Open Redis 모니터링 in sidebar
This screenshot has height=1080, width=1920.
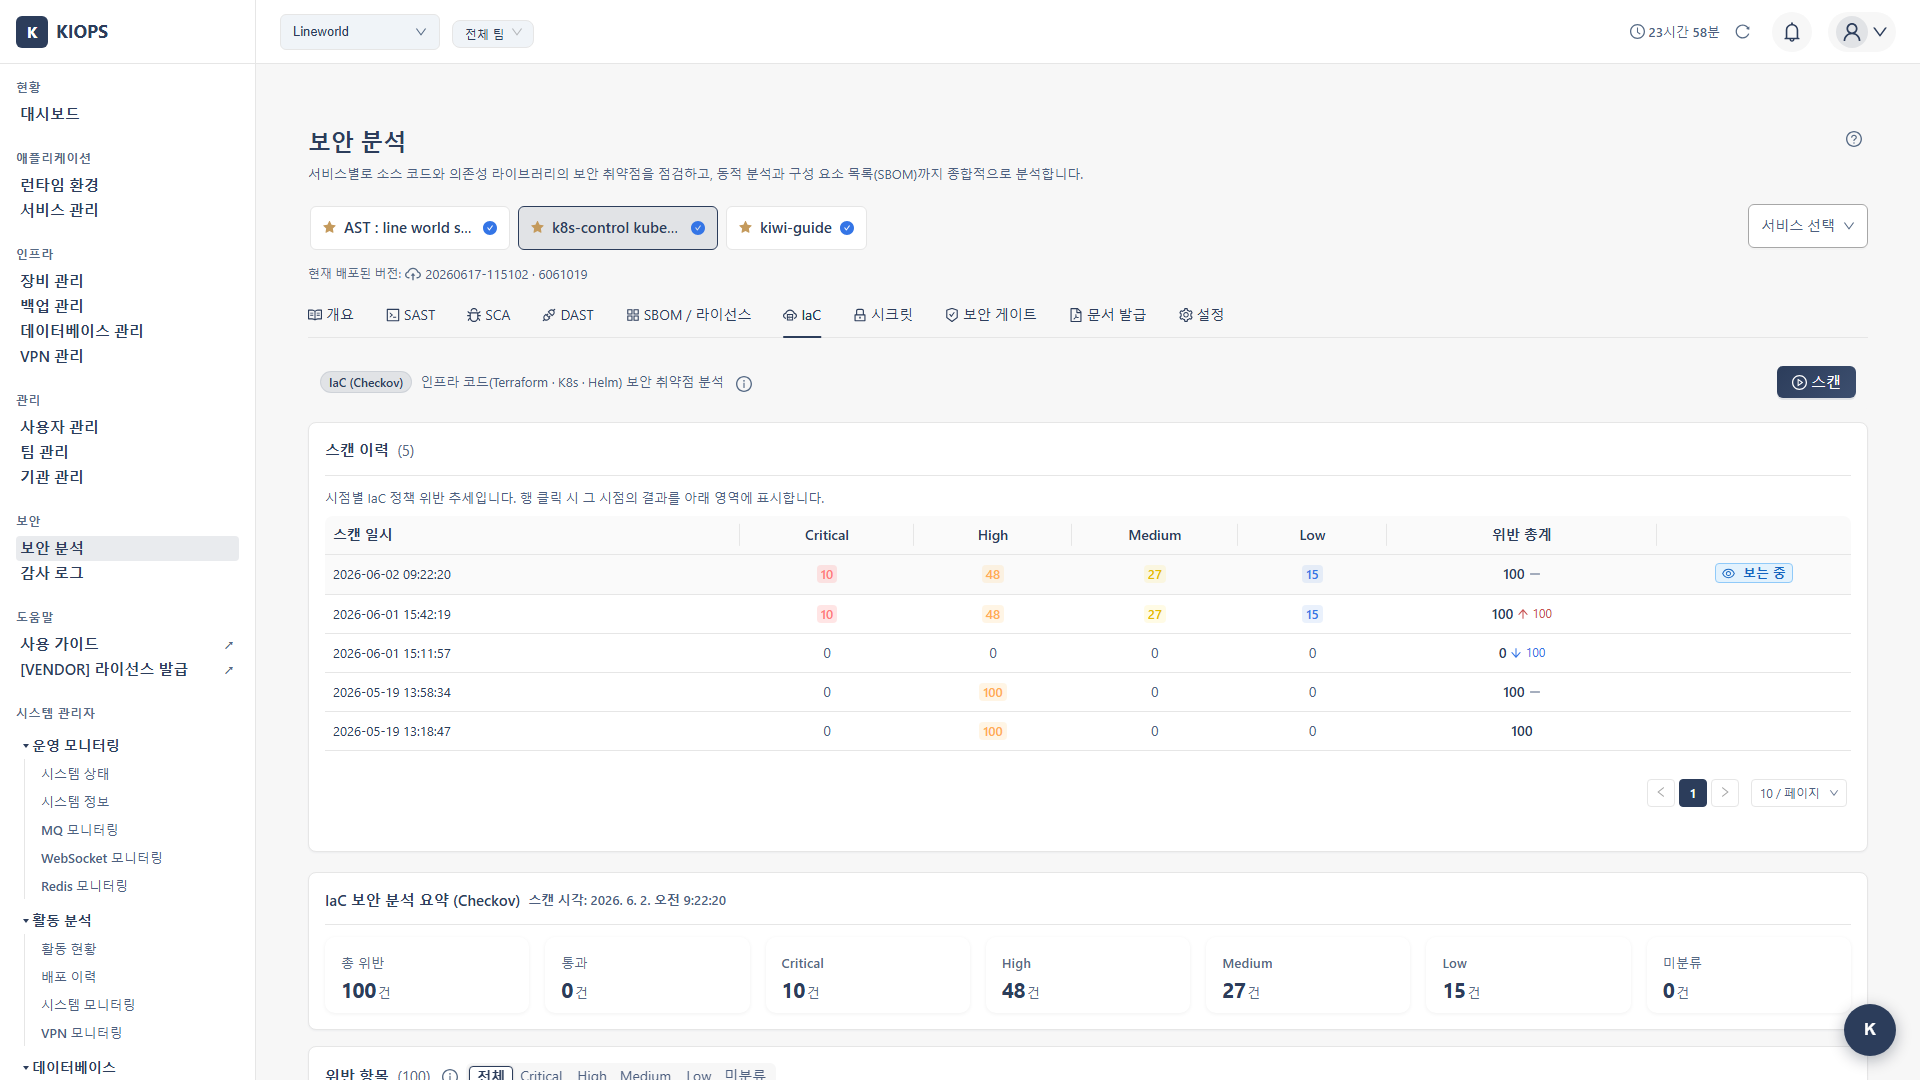[84, 886]
